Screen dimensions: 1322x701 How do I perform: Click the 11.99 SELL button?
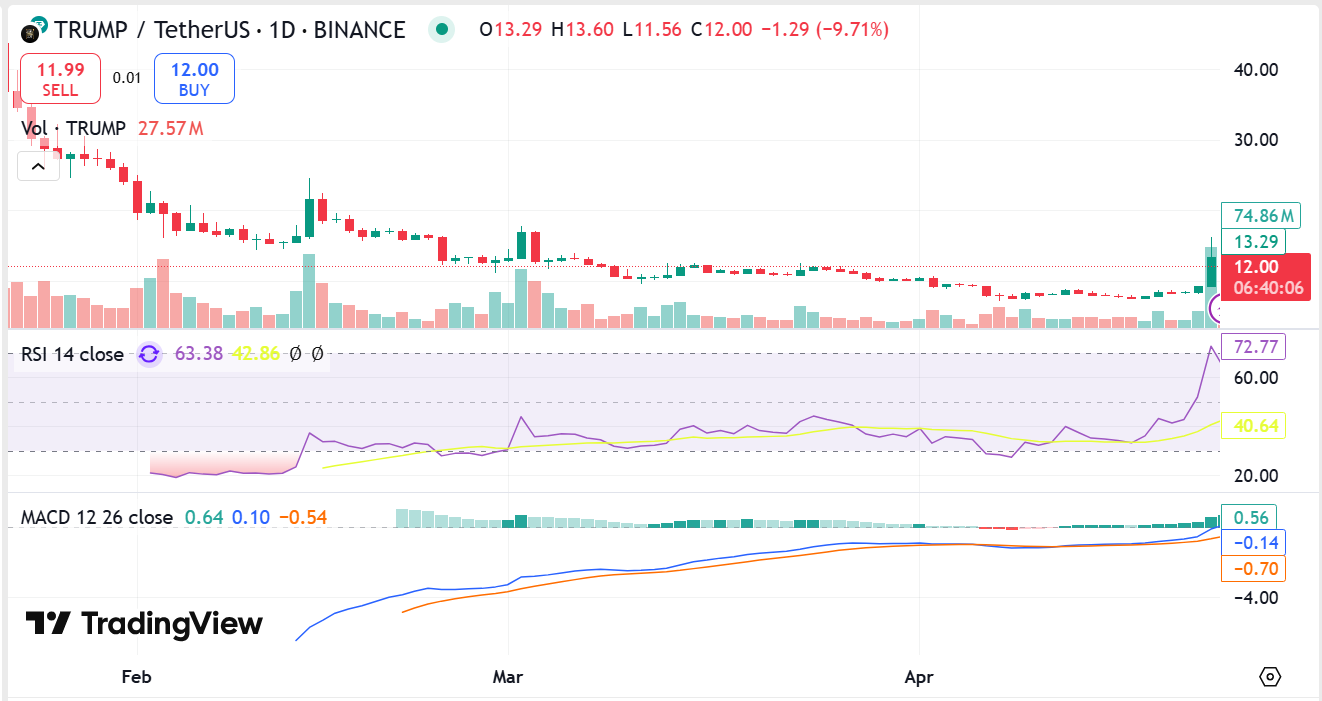(60, 79)
